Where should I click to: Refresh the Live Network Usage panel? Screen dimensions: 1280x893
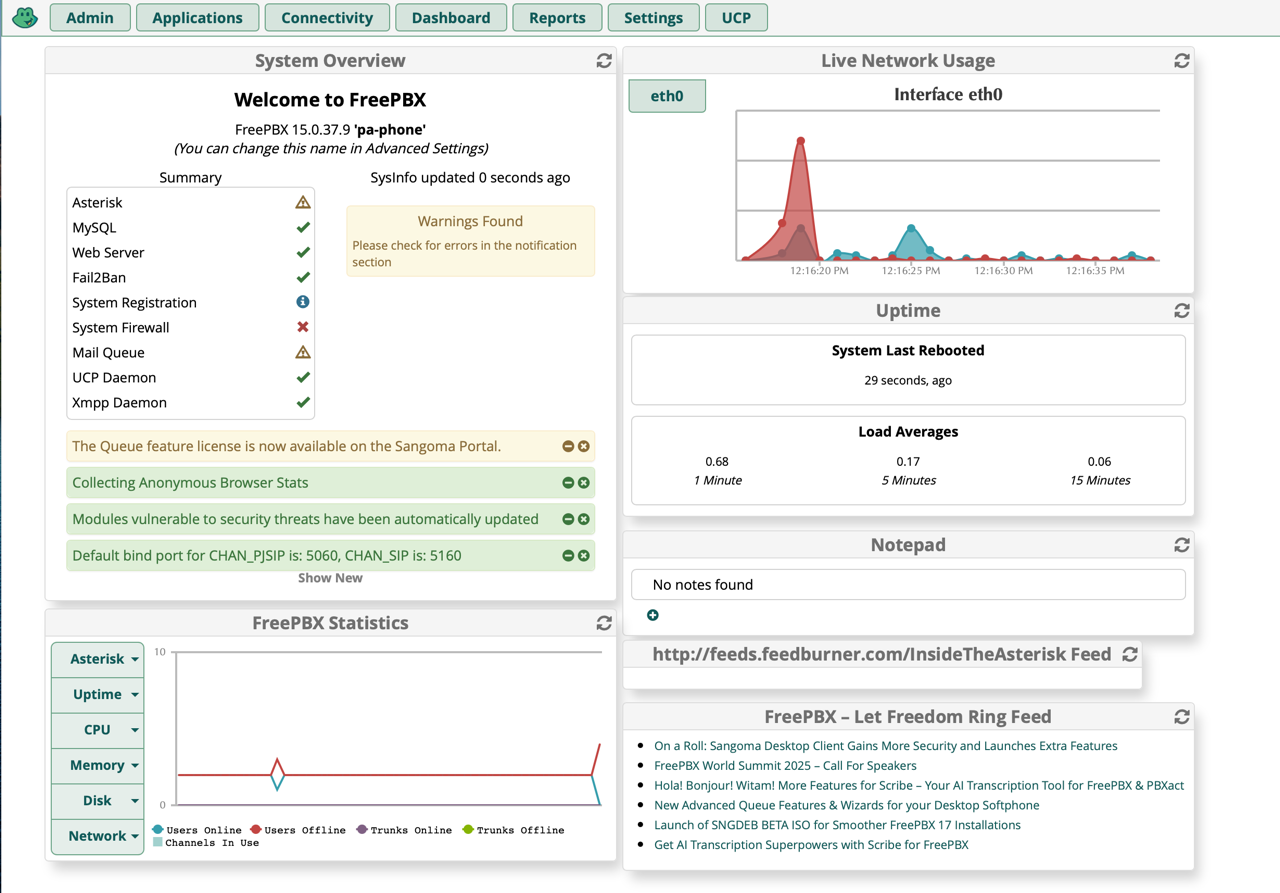pos(1182,61)
